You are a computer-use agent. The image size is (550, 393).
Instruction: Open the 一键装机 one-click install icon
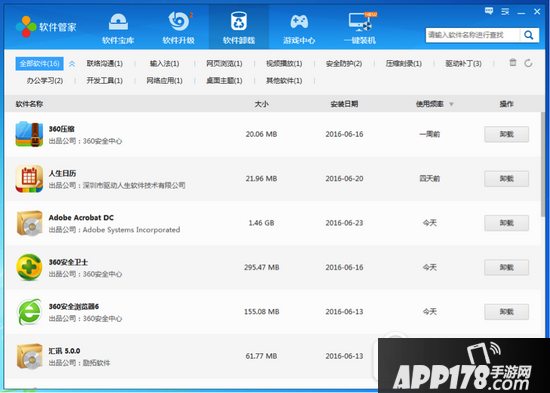coord(360,22)
